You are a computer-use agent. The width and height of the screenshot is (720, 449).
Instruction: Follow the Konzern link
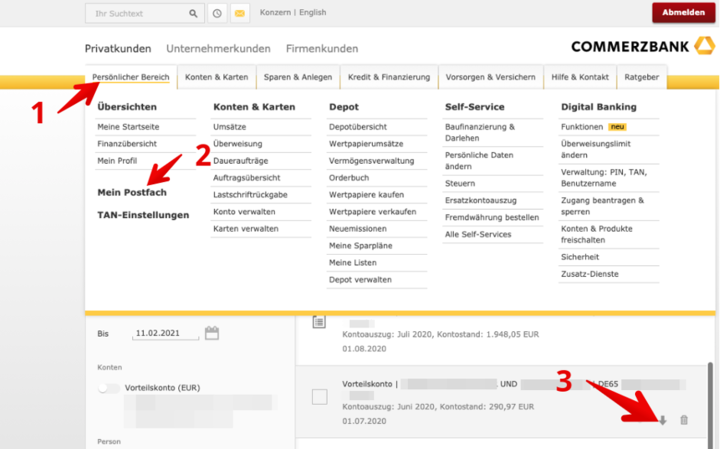[x=275, y=12]
